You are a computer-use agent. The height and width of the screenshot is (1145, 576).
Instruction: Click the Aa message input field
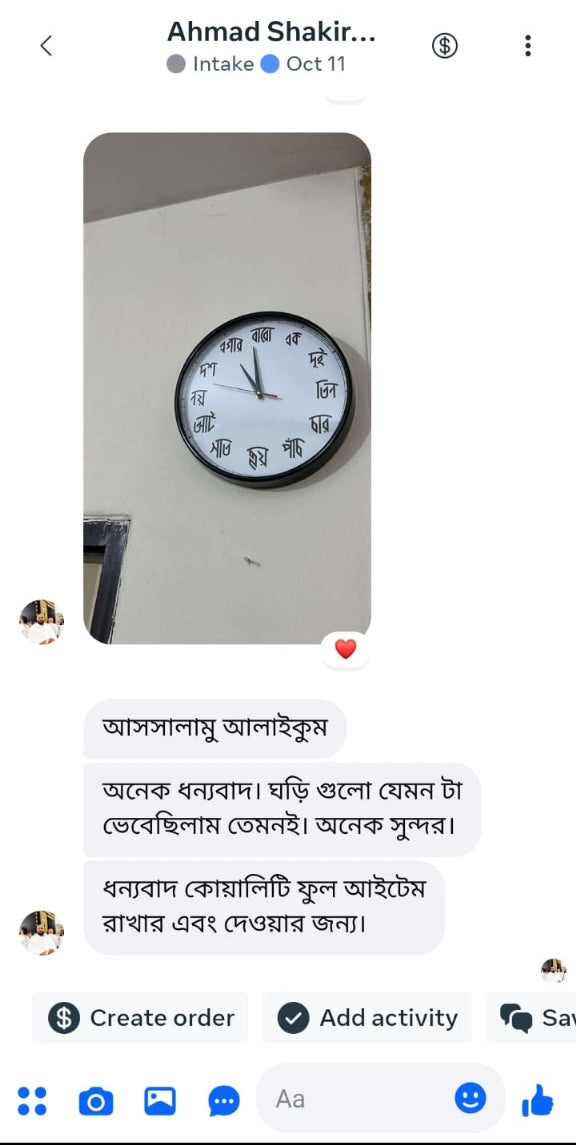point(381,1098)
